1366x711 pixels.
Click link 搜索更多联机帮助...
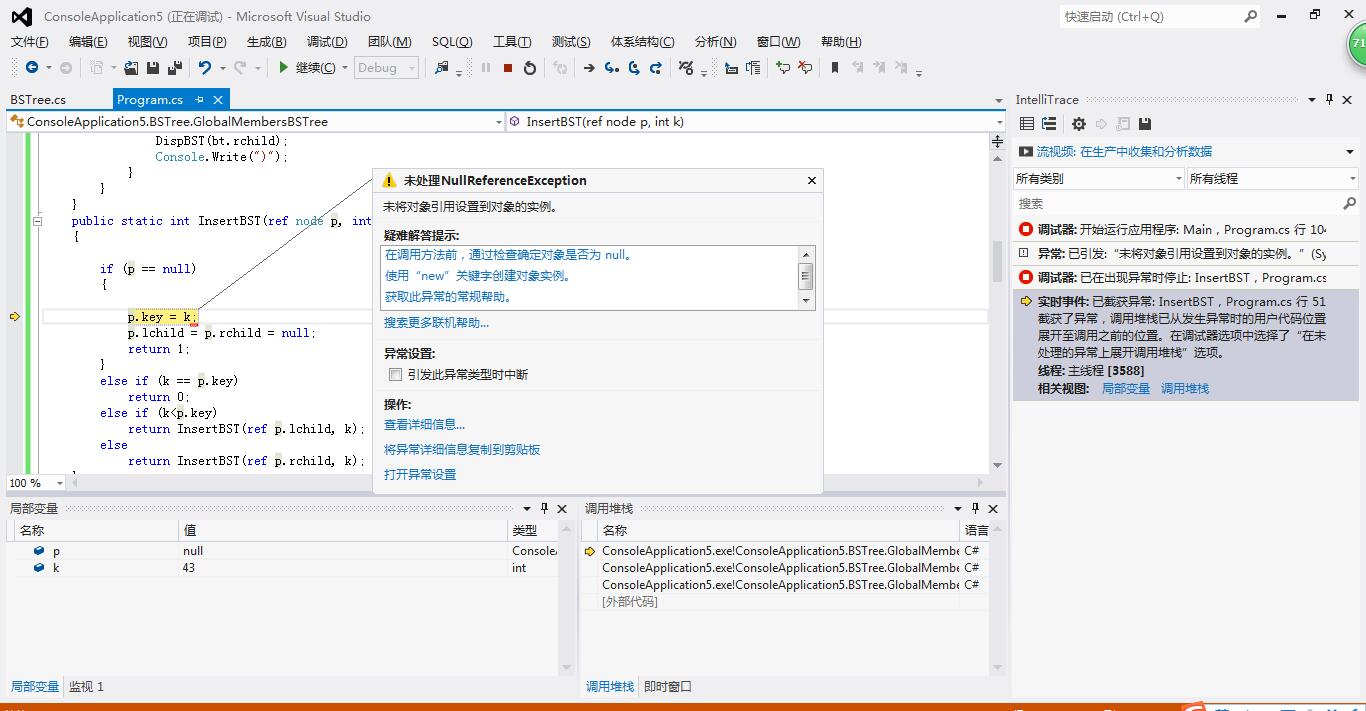pos(437,323)
